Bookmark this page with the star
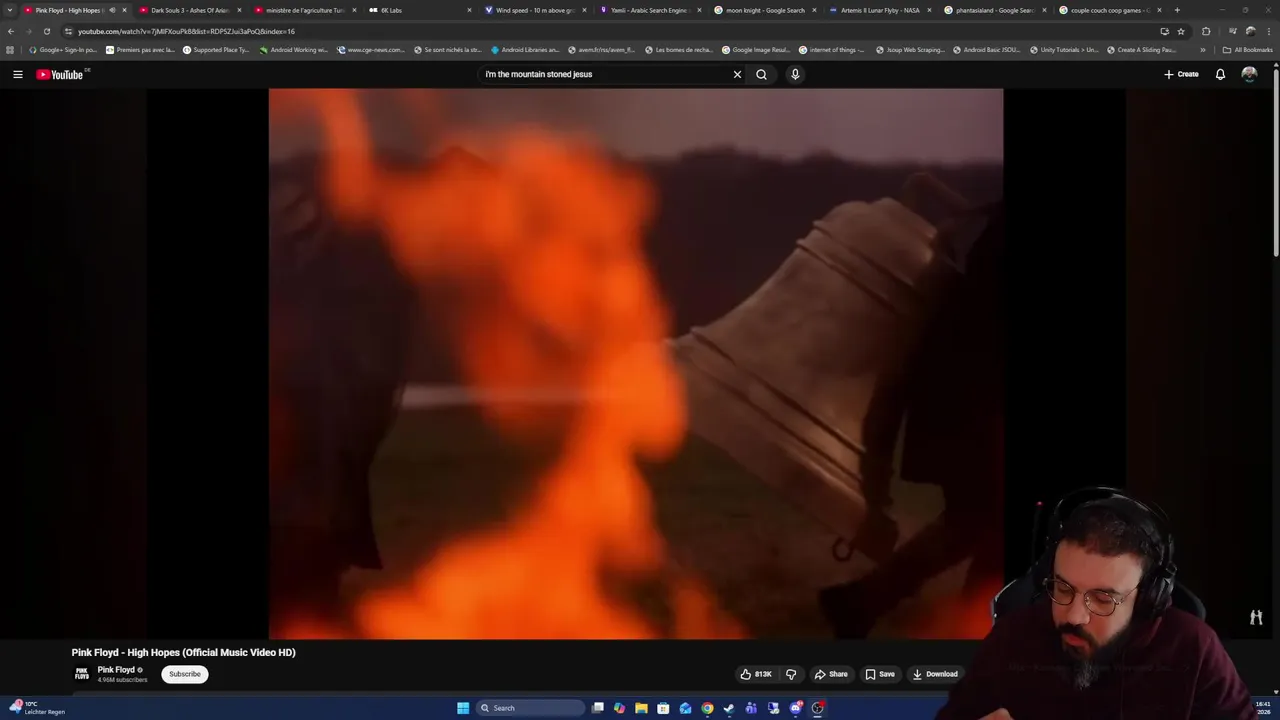 tap(1181, 31)
